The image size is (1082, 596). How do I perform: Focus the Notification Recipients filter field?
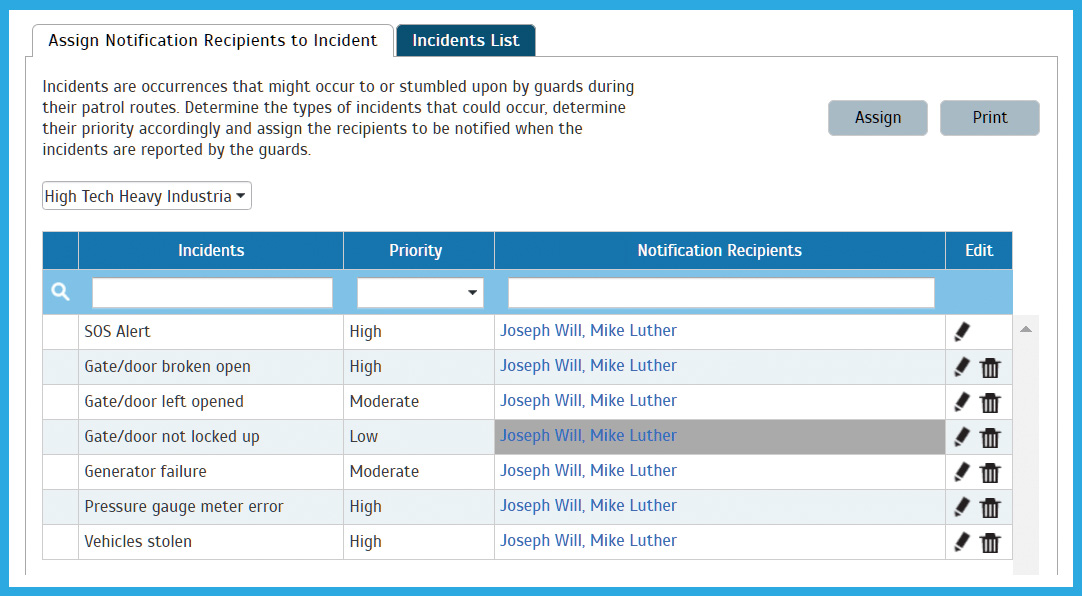pyautogui.click(x=721, y=293)
